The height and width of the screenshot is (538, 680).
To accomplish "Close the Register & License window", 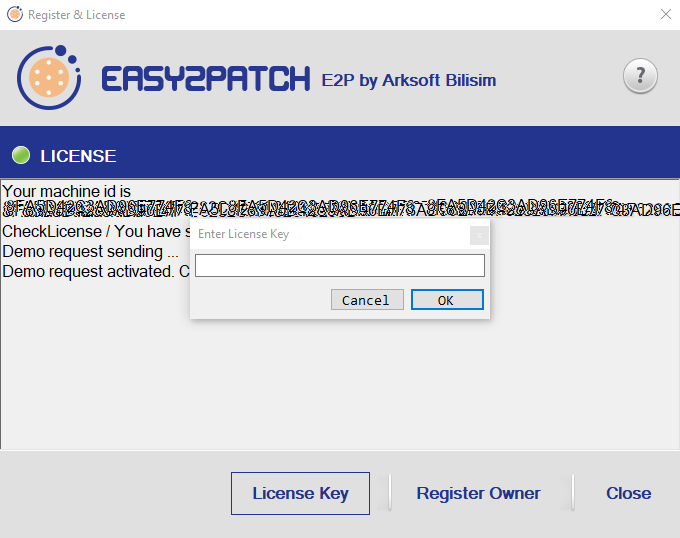I will [665, 15].
